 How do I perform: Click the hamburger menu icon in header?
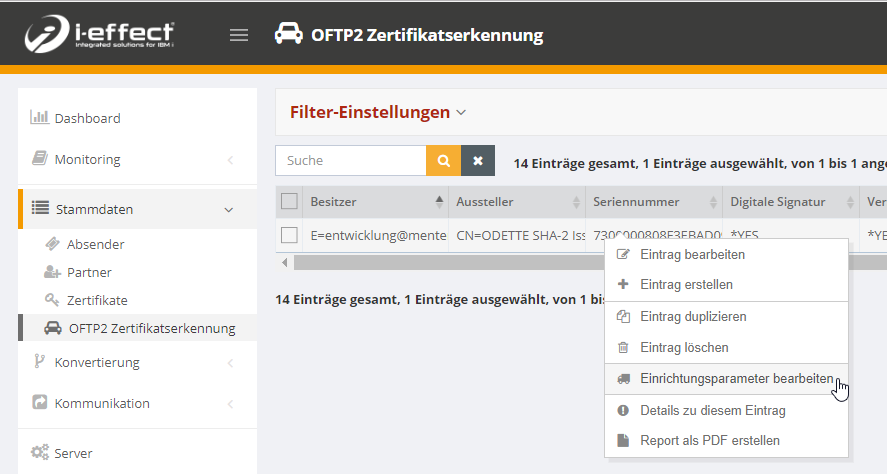tap(238, 35)
